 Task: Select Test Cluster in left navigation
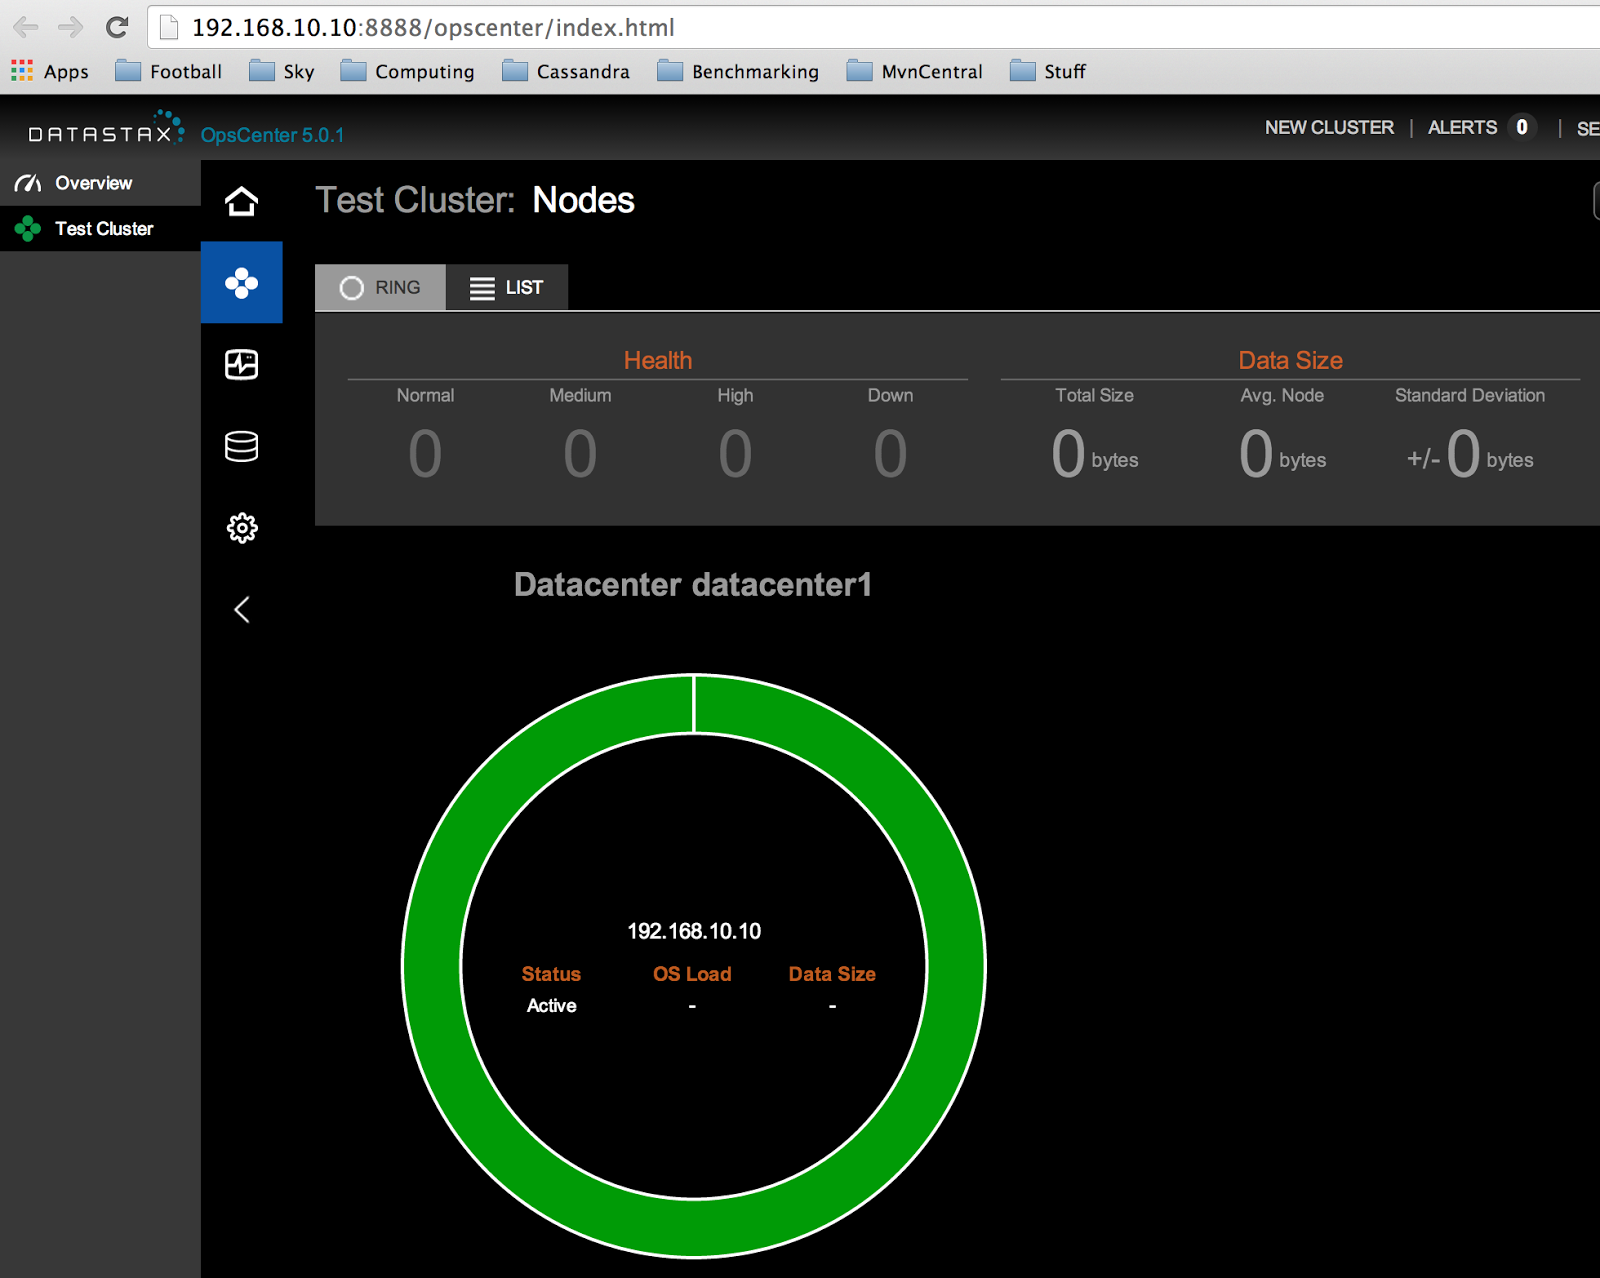pos(100,229)
